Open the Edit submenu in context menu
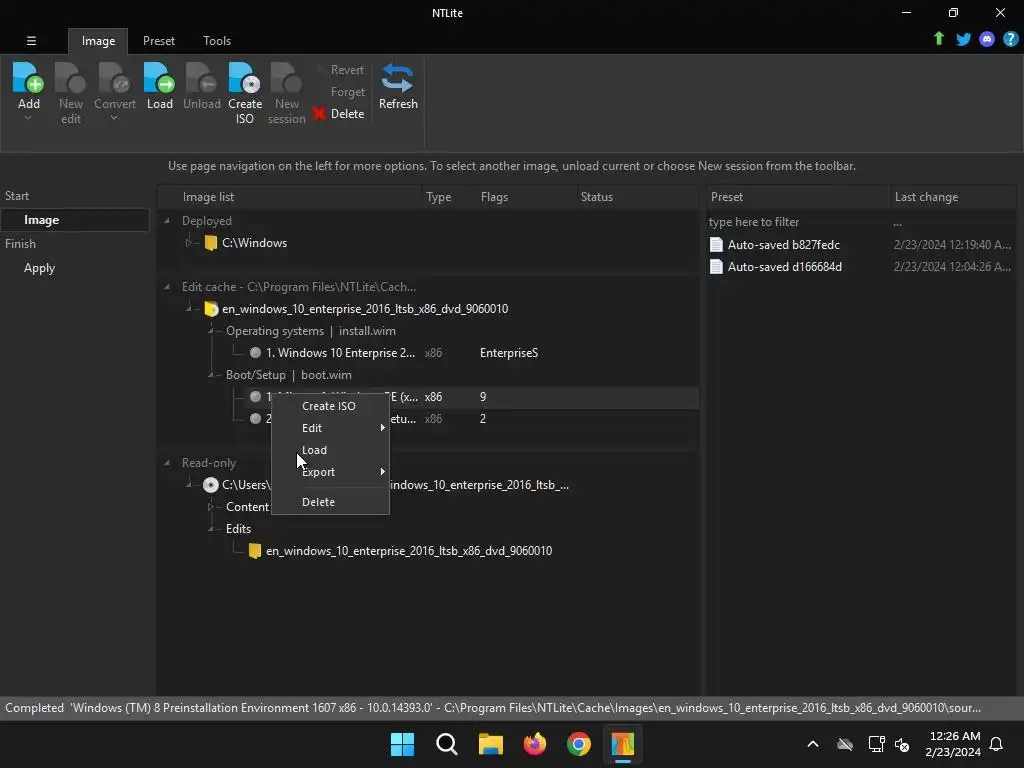 (x=330, y=428)
